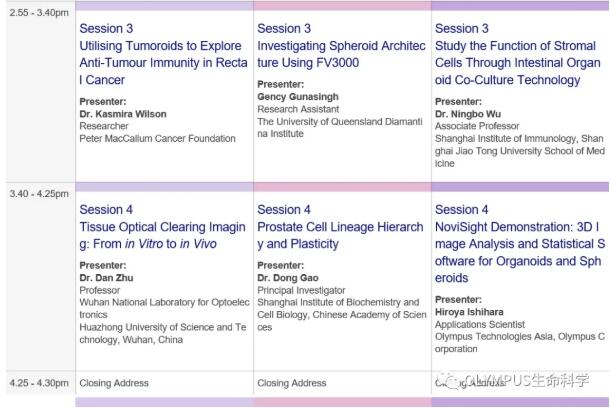This screenshot has width=611, height=408.
Task: Open 'Tissue Optical Clearing Imaging' session title
Action: (x=162, y=235)
